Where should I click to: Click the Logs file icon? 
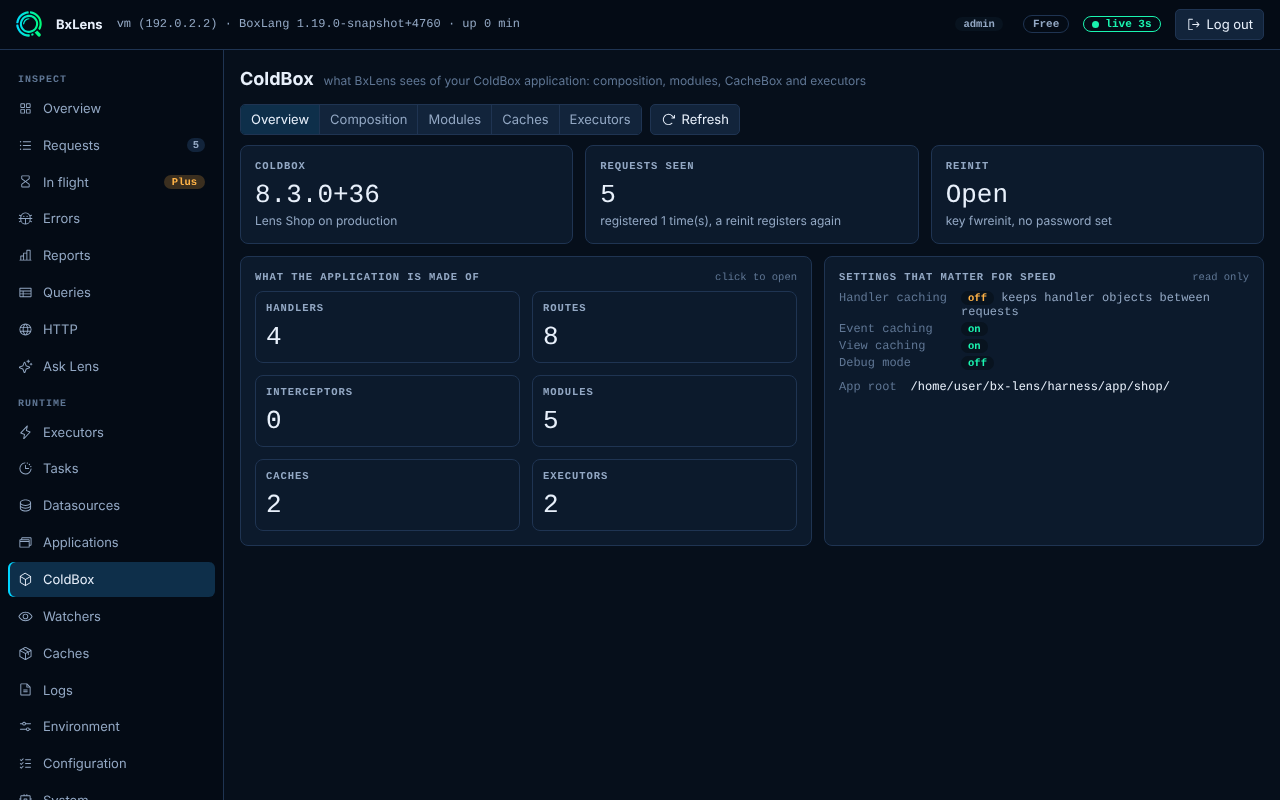click(26, 690)
